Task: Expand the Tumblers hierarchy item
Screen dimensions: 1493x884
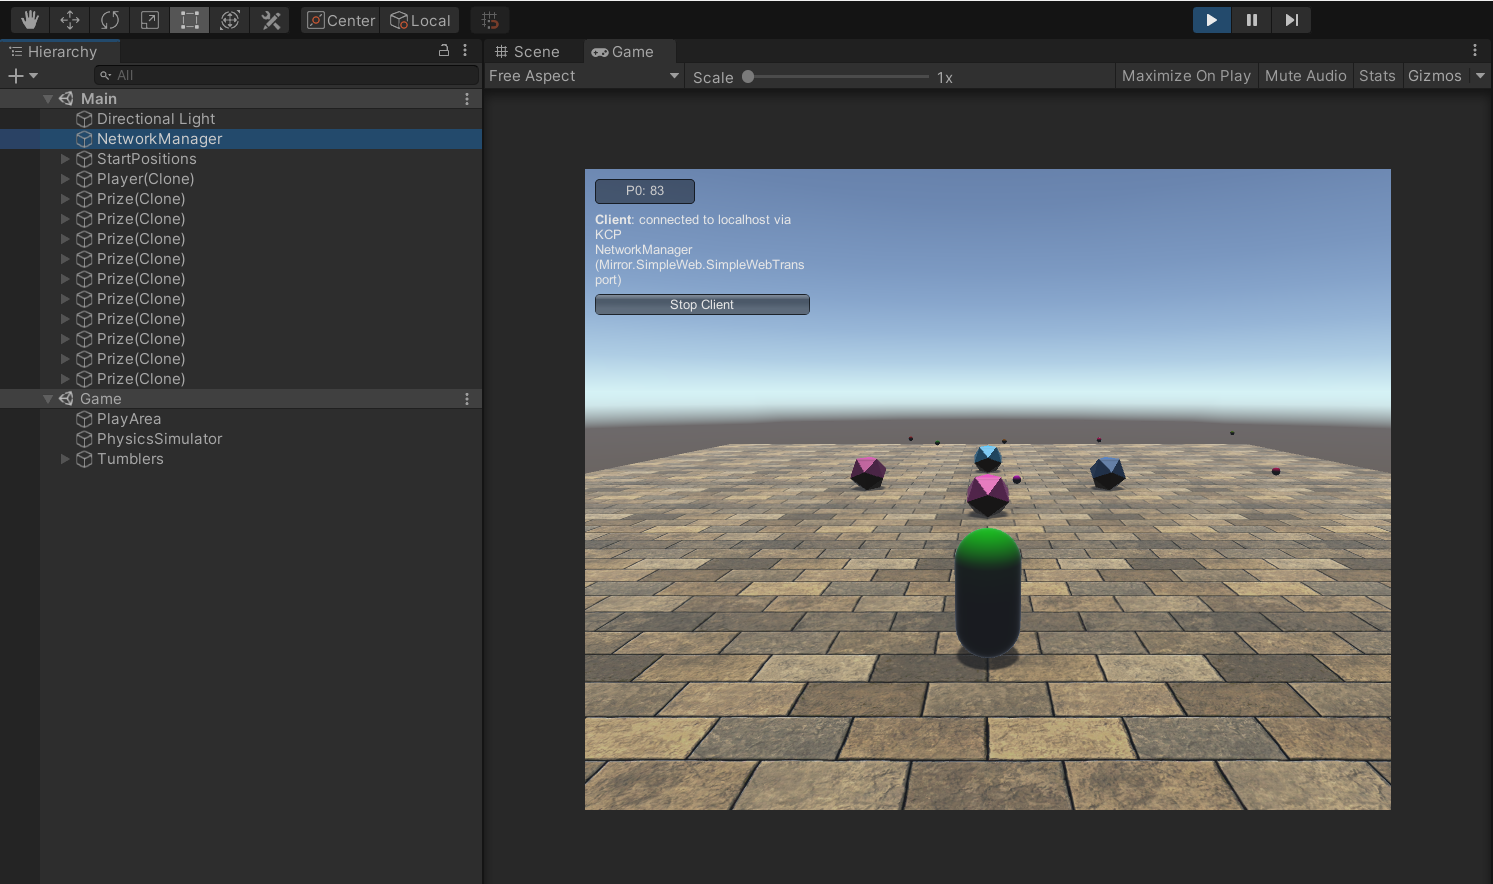Action: point(64,459)
